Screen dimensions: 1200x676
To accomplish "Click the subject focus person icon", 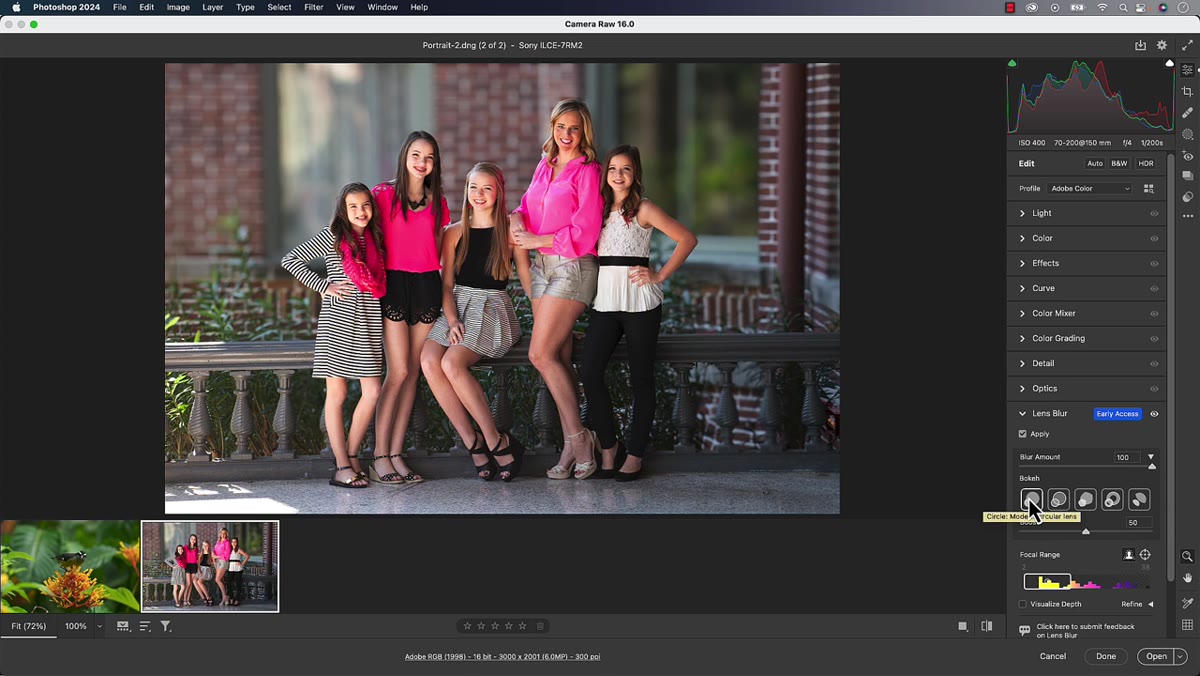I will click(x=1128, y=555).
